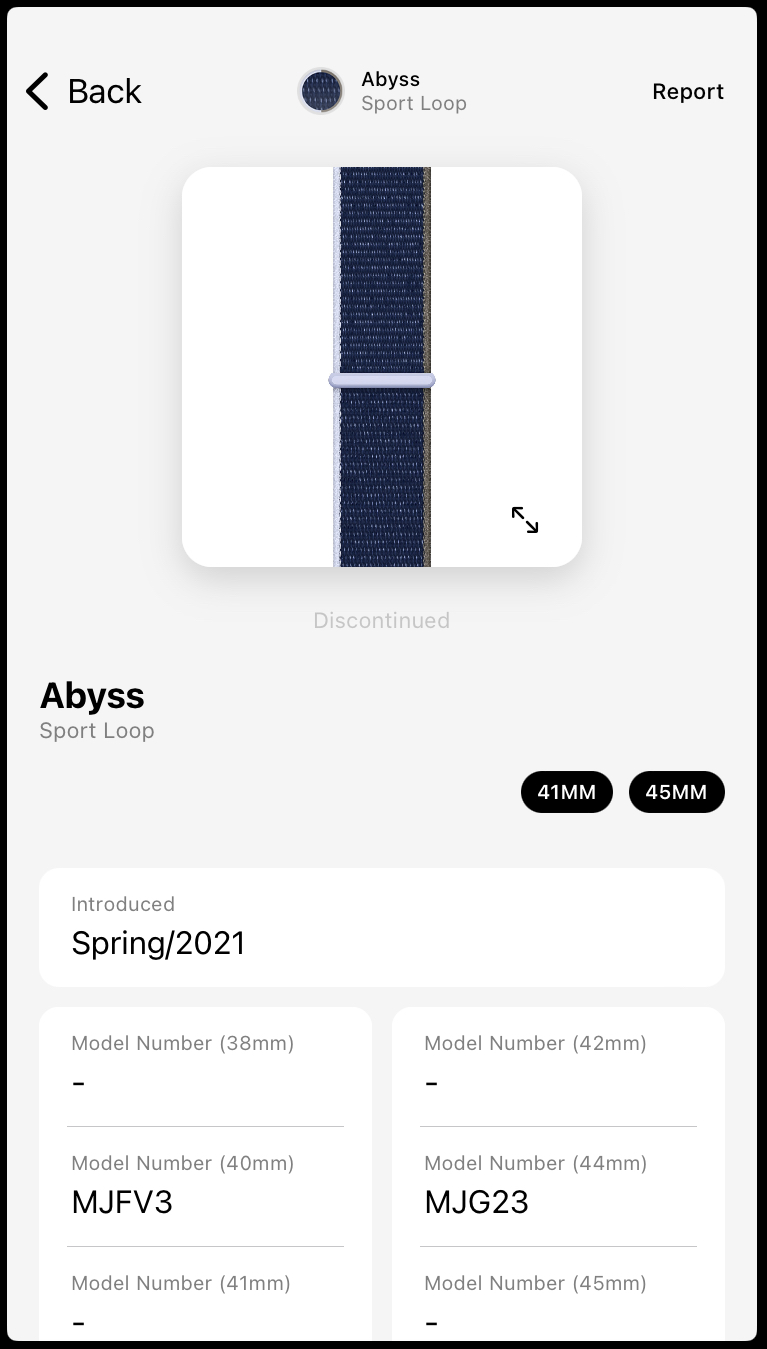Click the Model Number (41mm) row

[x=205, y=1300]
